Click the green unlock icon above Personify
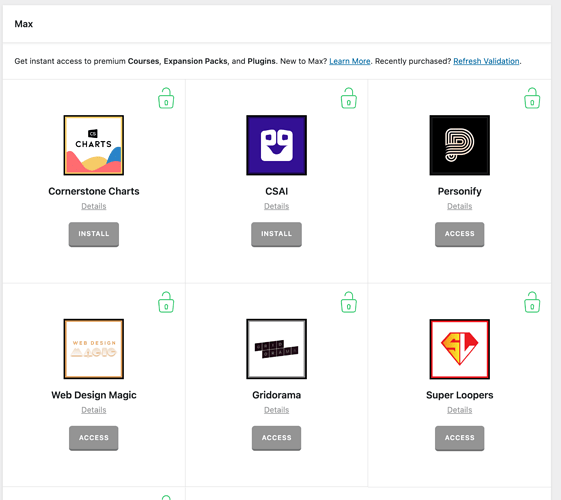 click(x=532, y=98)
